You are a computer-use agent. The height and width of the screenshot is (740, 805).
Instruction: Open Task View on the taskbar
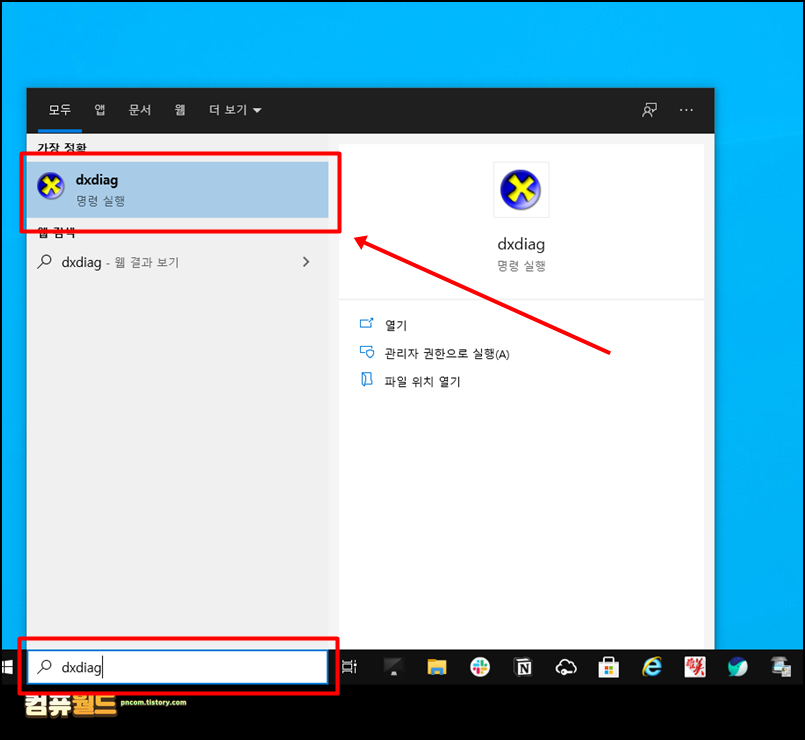click(350, 667)
